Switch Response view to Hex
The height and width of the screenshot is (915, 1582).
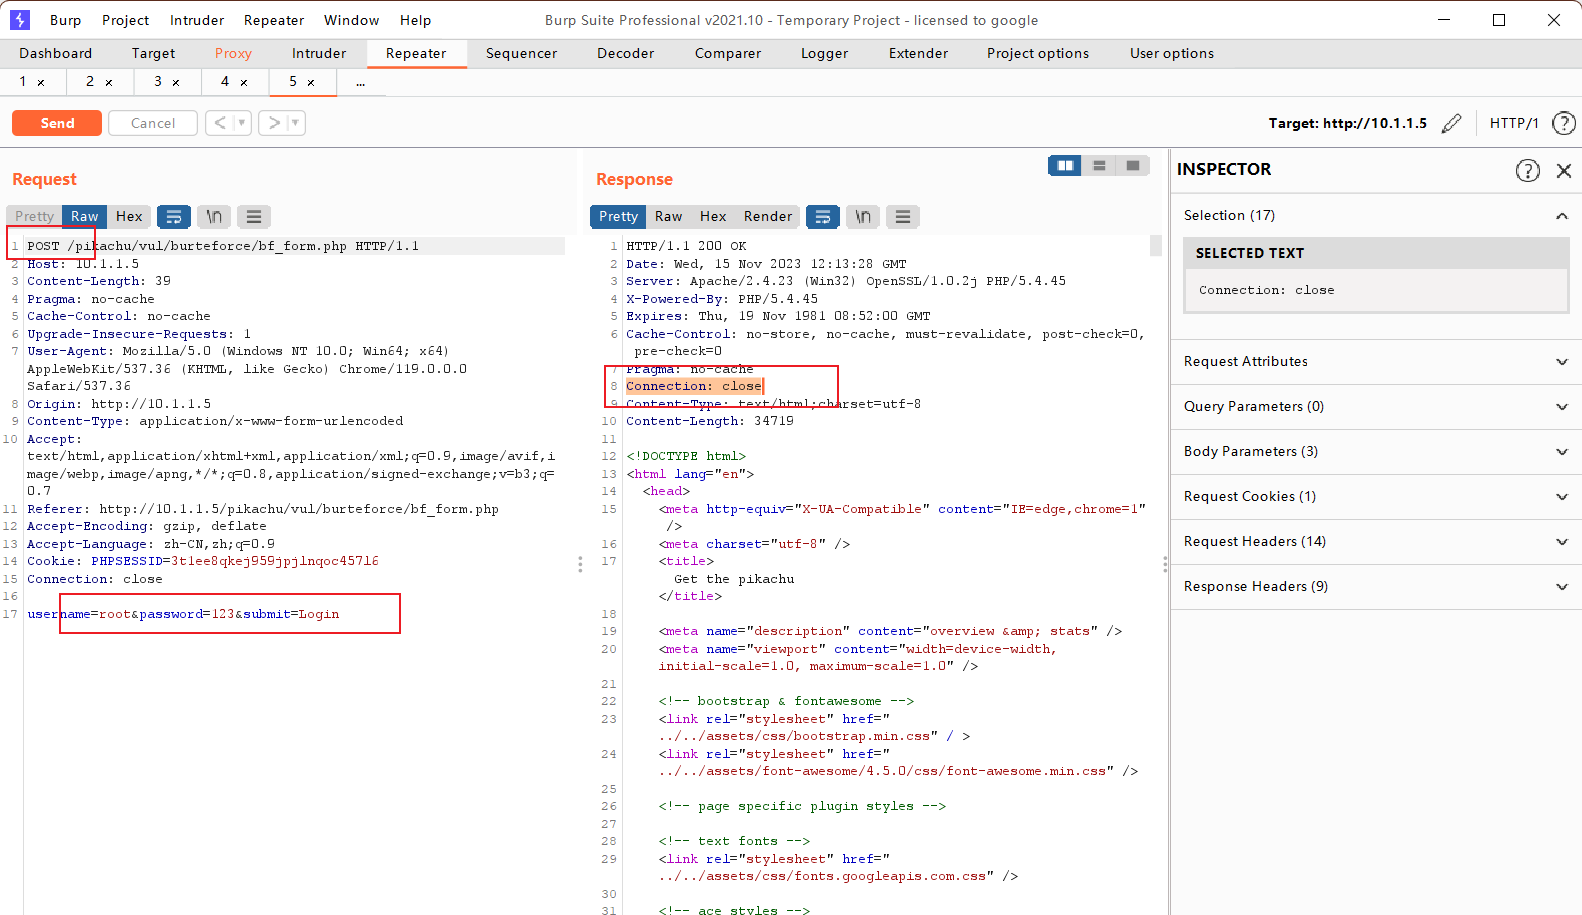click(713, 216)
